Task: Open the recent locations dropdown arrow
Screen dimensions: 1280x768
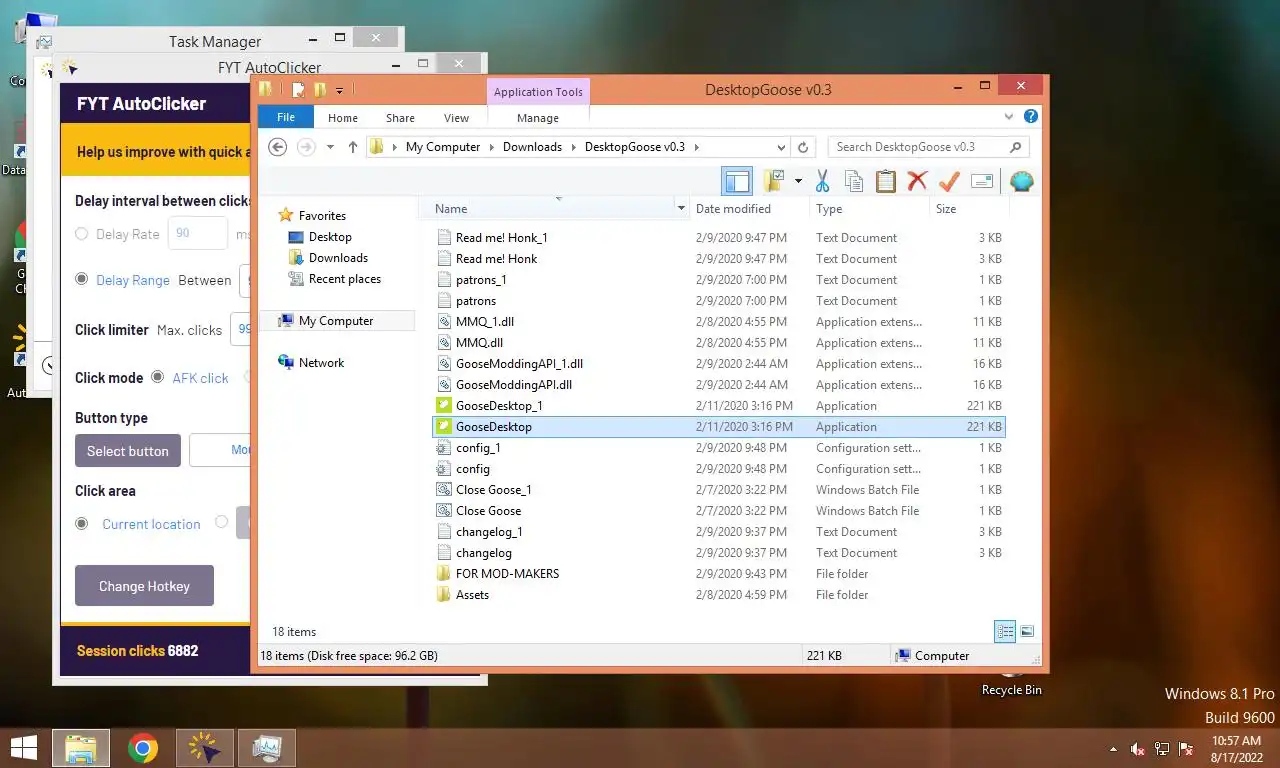Action: 330,147
